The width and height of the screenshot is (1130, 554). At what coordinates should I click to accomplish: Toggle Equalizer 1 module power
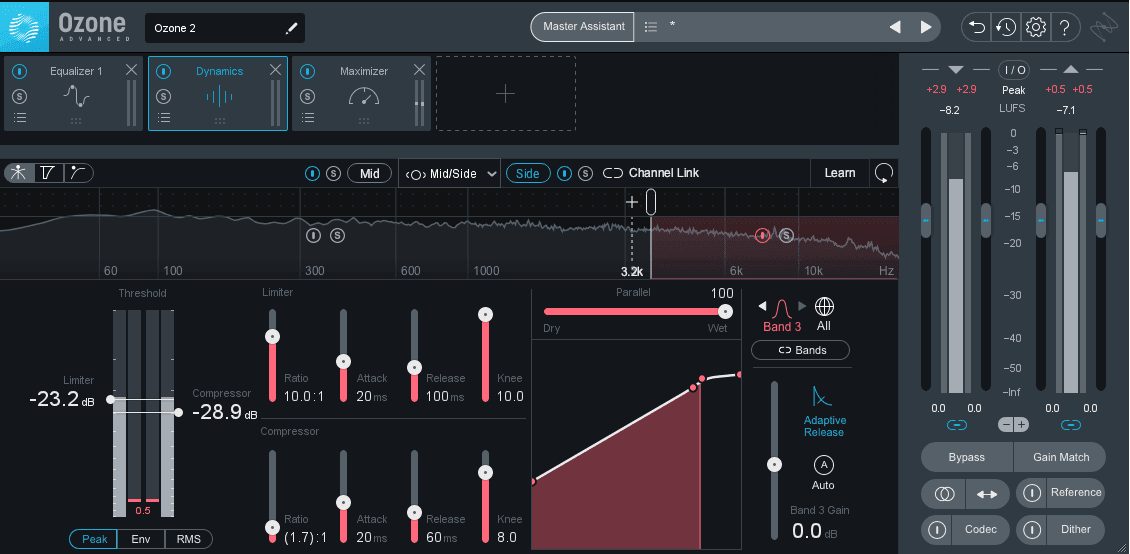coord(20,71)
